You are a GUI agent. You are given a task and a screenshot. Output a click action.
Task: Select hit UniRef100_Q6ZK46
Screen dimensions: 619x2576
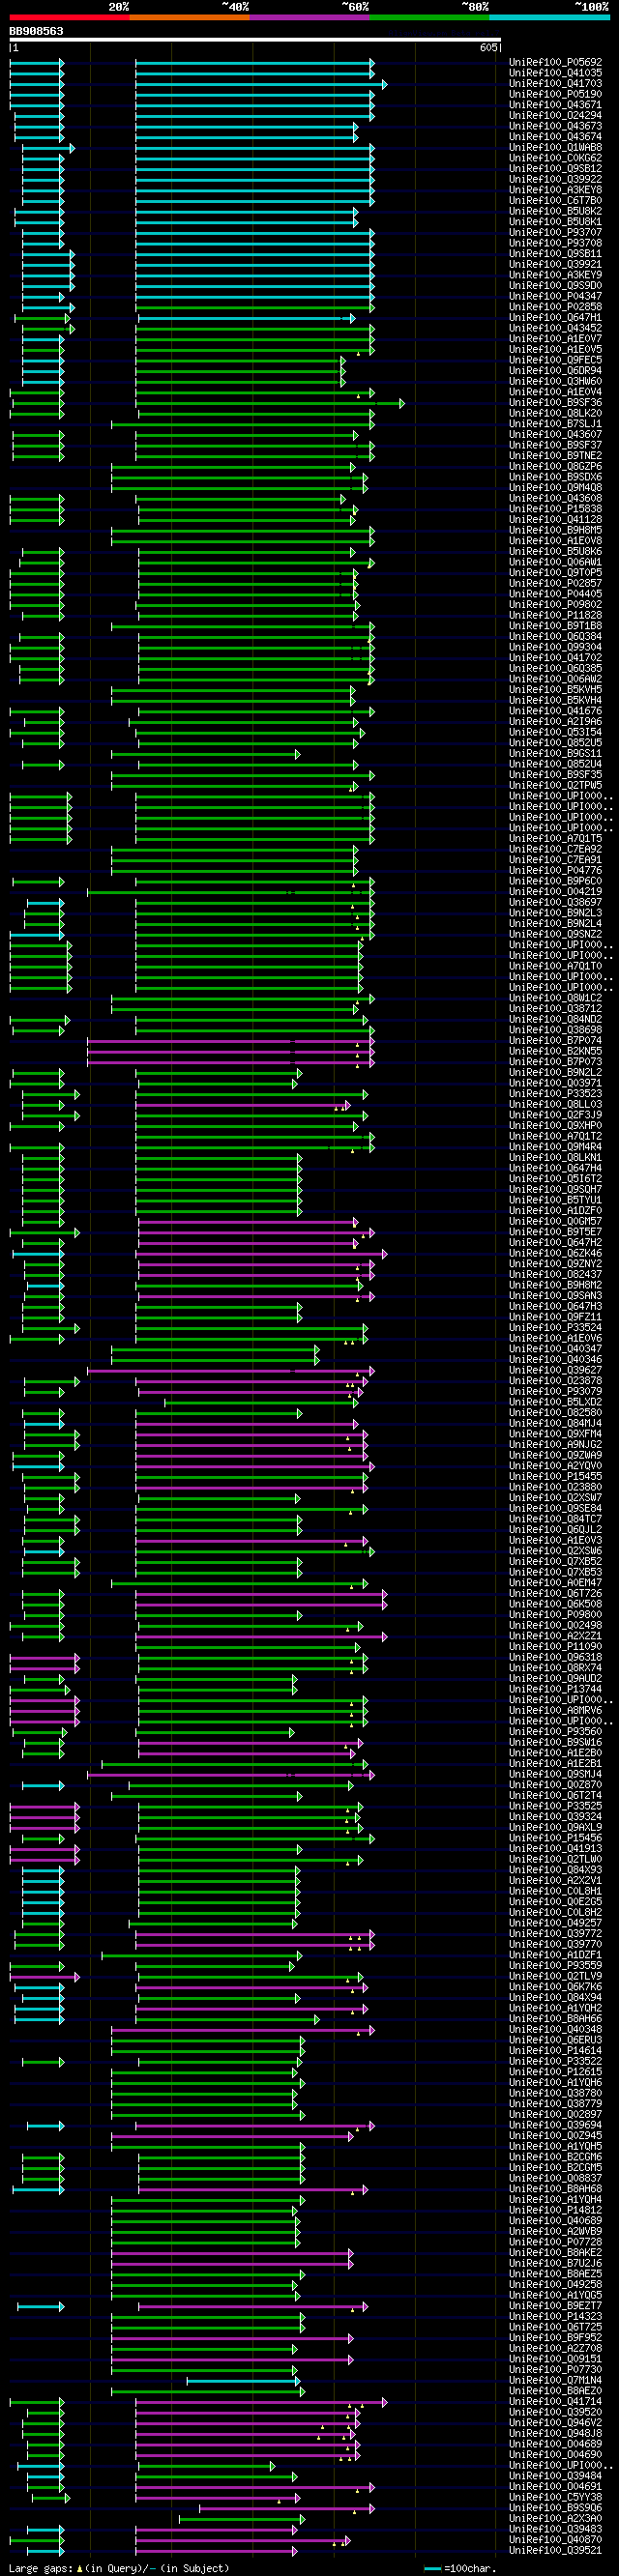(x=555, y=1254)
